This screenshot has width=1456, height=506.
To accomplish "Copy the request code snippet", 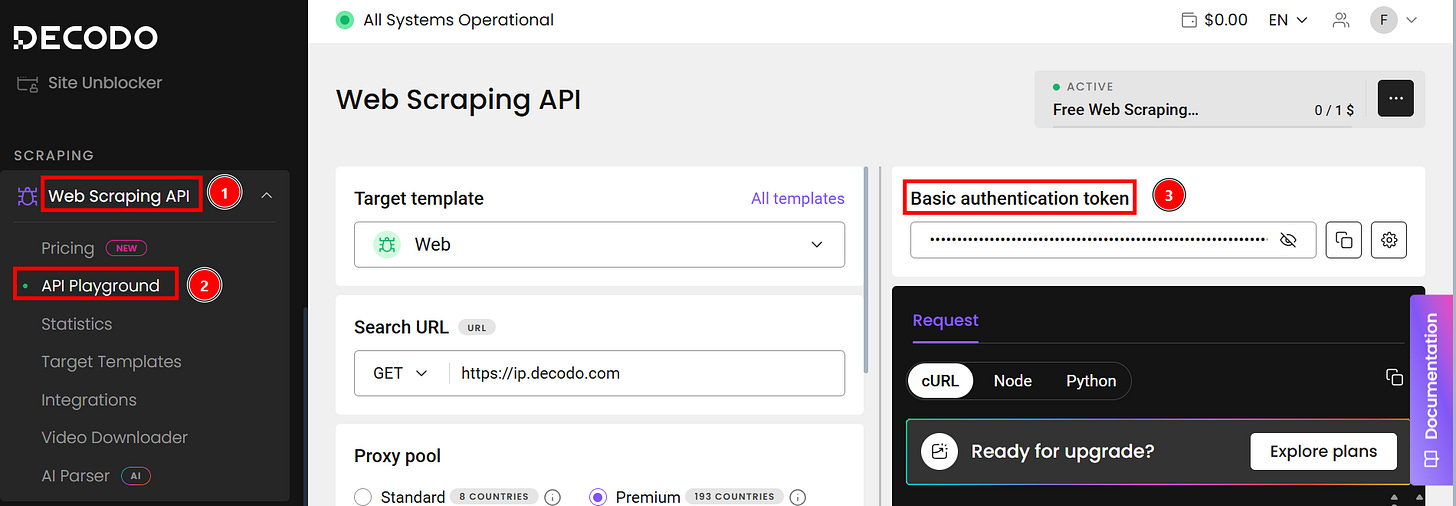I will 1395,377.
